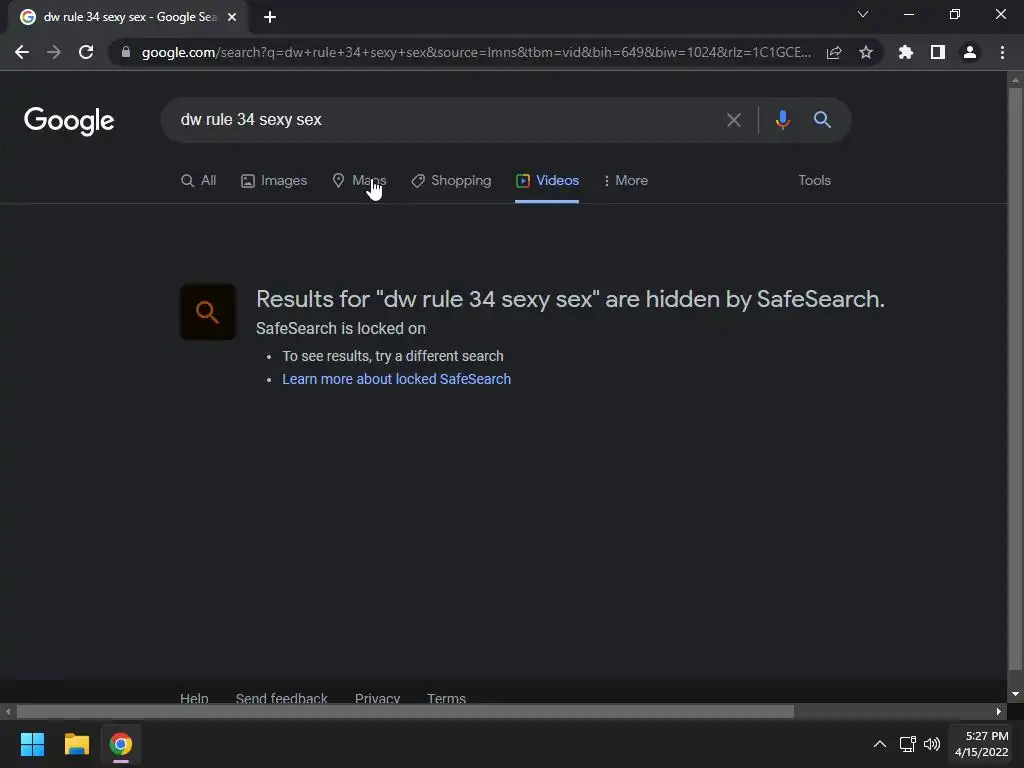The image size is (1024, 768).
Task: Open the Tools search options
Action: click(814, 180)
